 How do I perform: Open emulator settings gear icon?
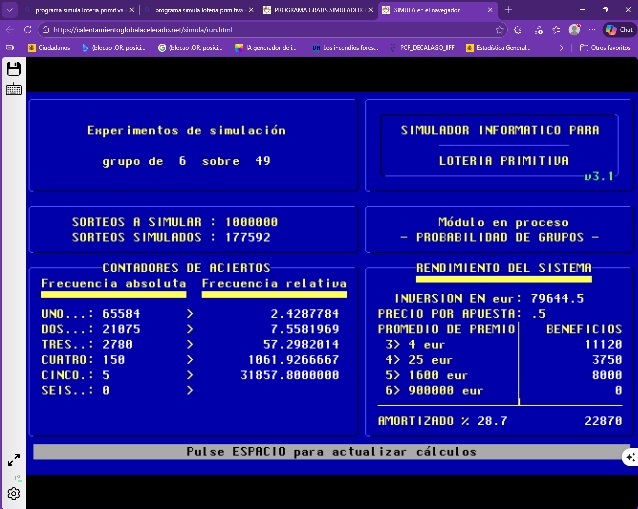pyautogui.click(x=13, y=493)
